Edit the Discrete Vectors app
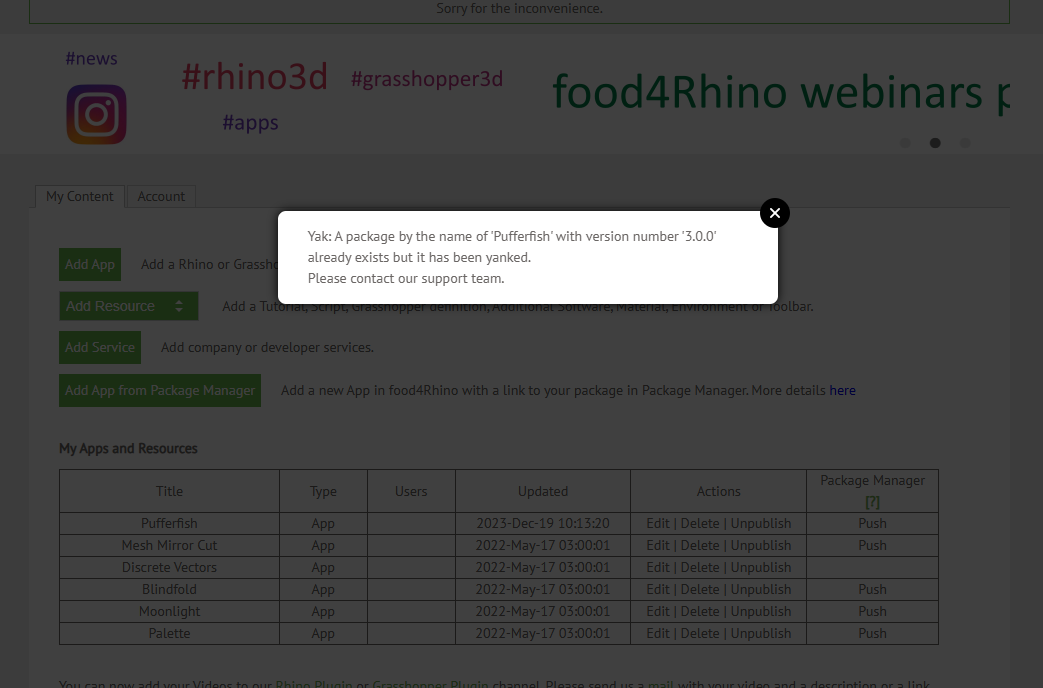Viewport: 1043px width, 688px height. click(x=658, y=568)
